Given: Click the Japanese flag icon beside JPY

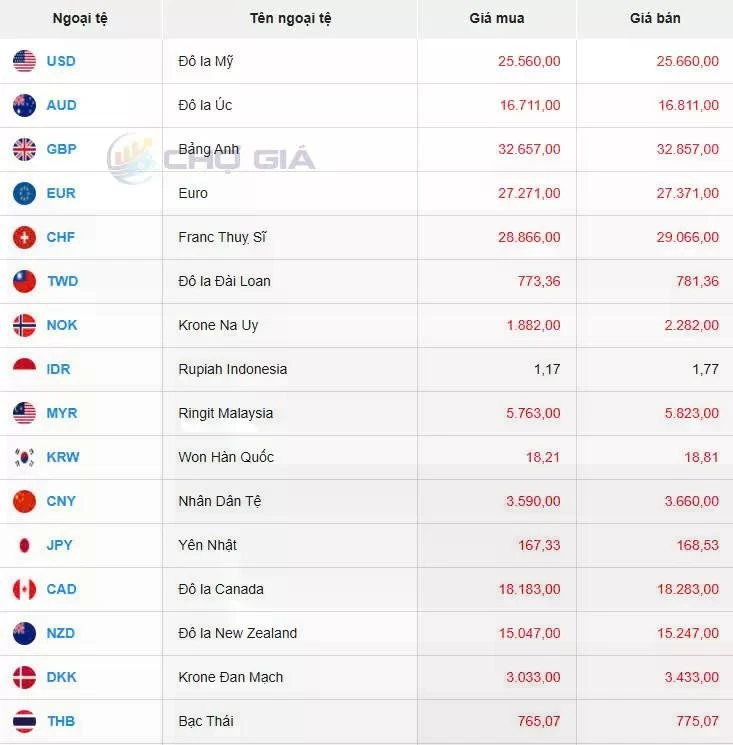Looking at the screenshot, I should coord(25,545).
